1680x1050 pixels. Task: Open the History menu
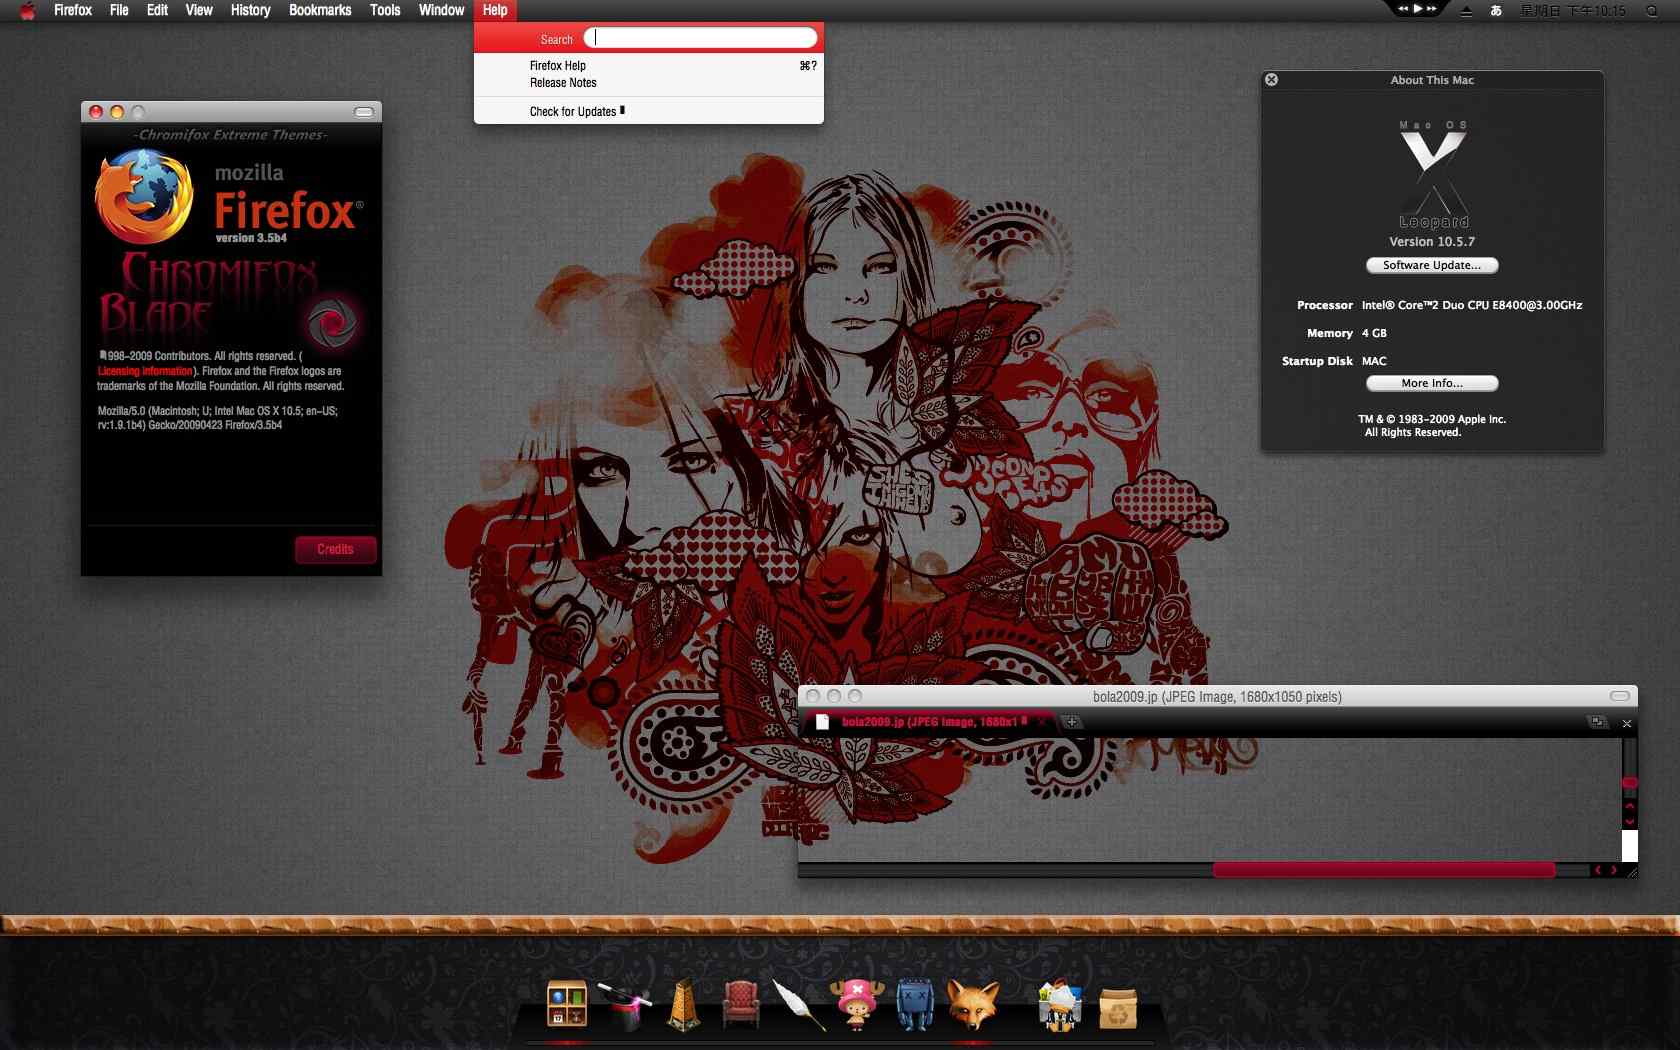click(250, 10)
